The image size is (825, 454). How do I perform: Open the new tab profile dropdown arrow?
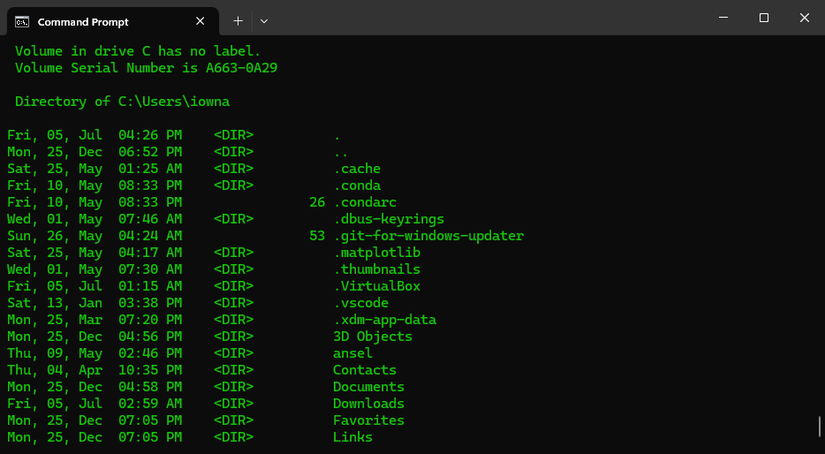[x=264, y=22]
